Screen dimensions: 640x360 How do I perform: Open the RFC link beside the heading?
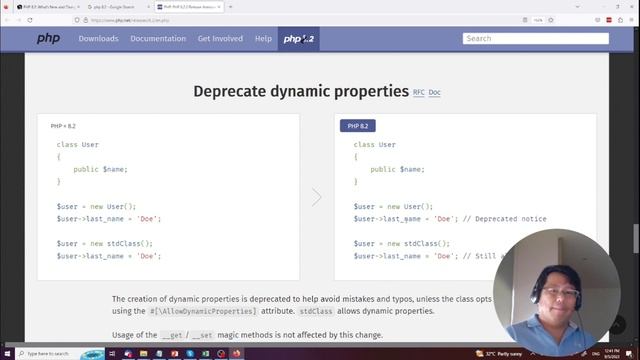pyautogui.click(x=418, y=92)
